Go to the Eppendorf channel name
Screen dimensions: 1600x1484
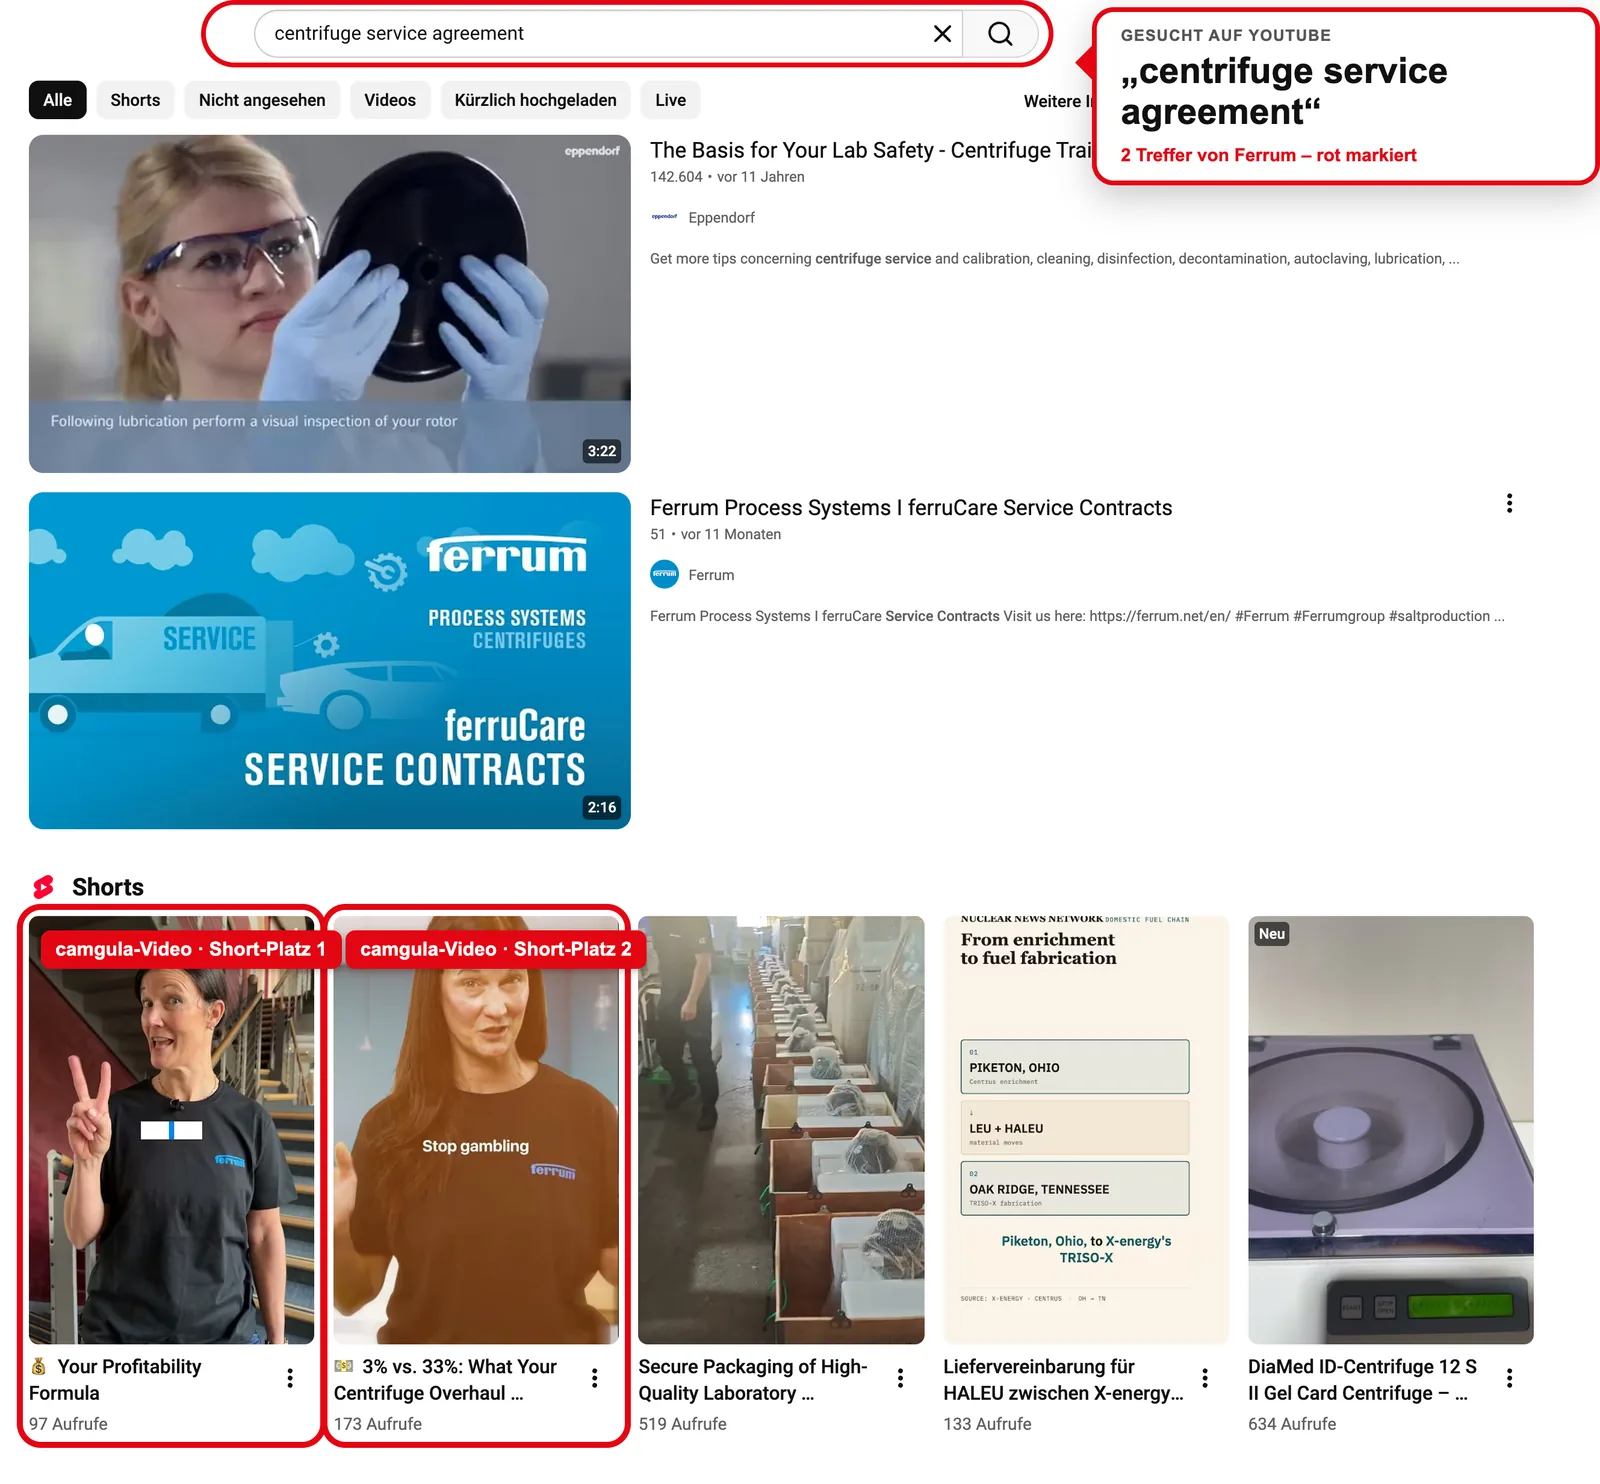(x=721, y=218)
